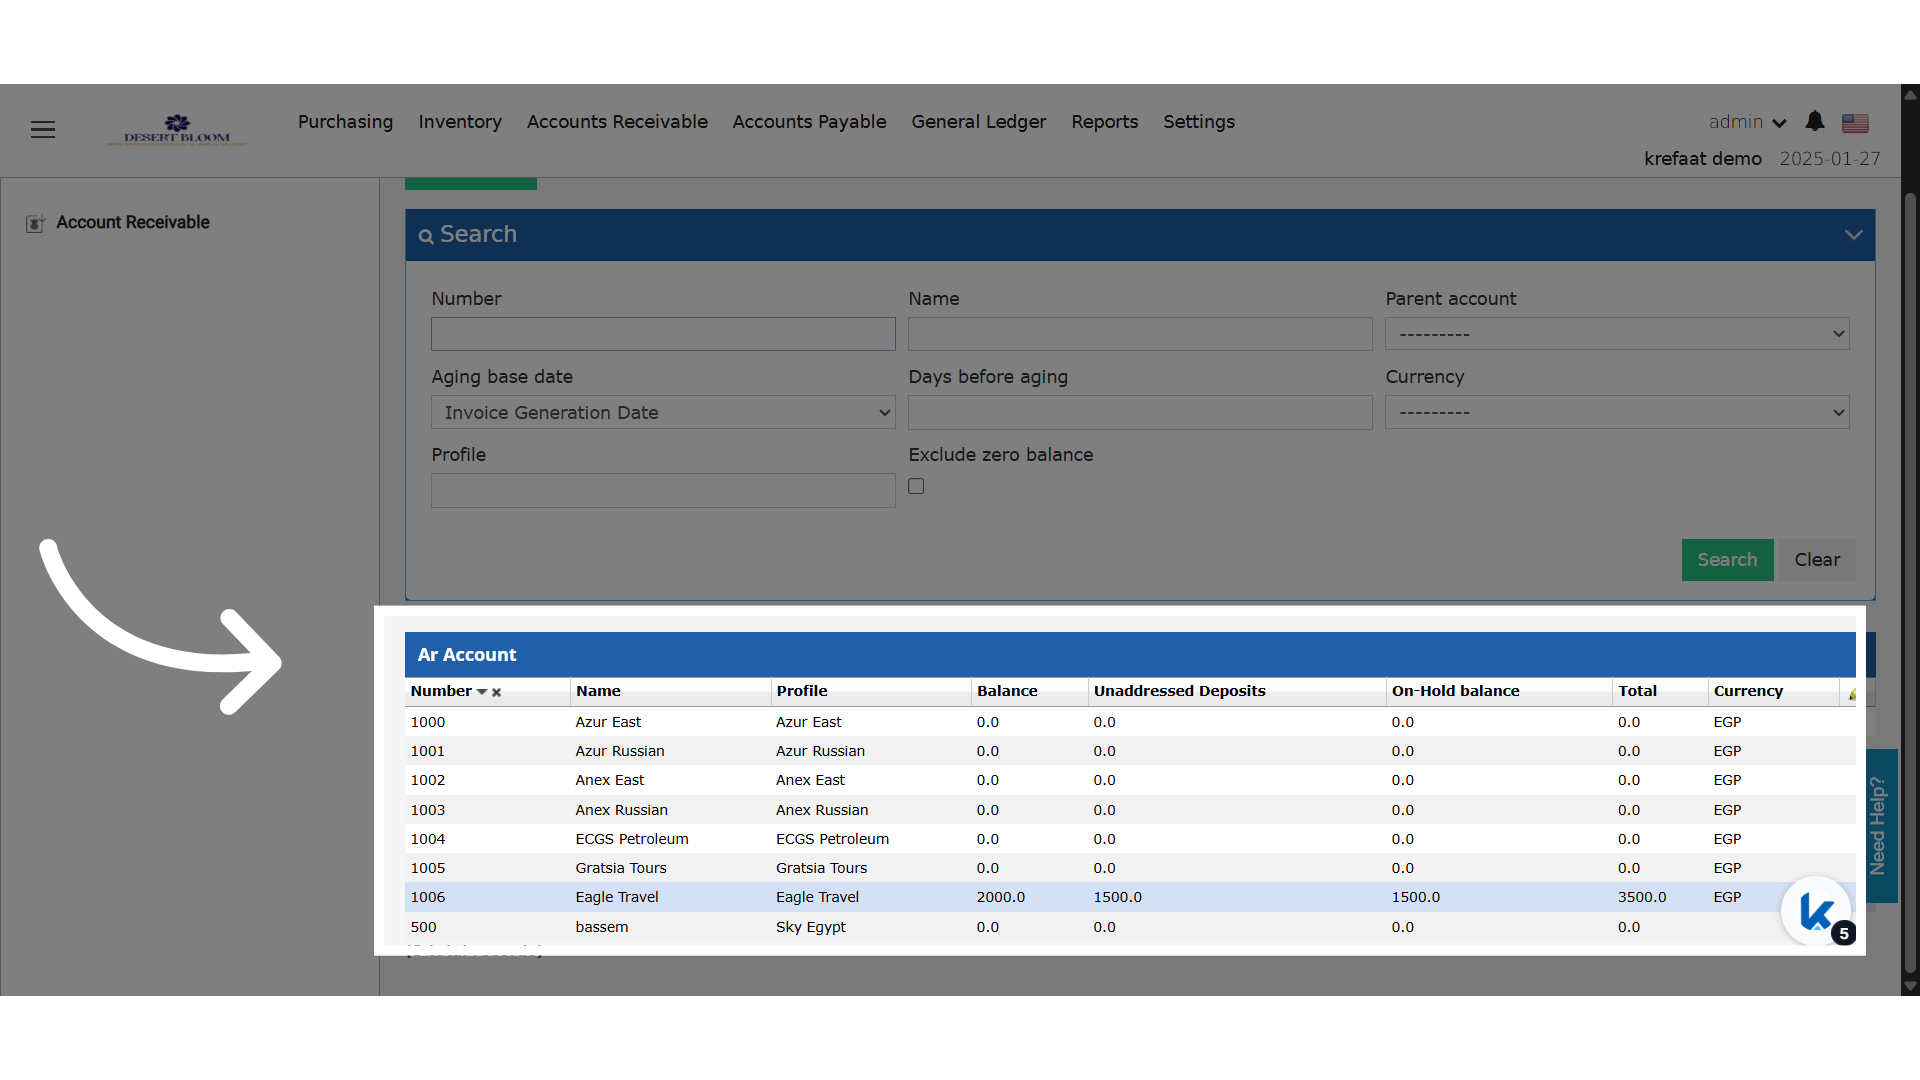Image resolution: width=1920 pixels, height=1080 pixels.
Task: Sort by the On-Hold balance column header
Action: [1455, 691]
